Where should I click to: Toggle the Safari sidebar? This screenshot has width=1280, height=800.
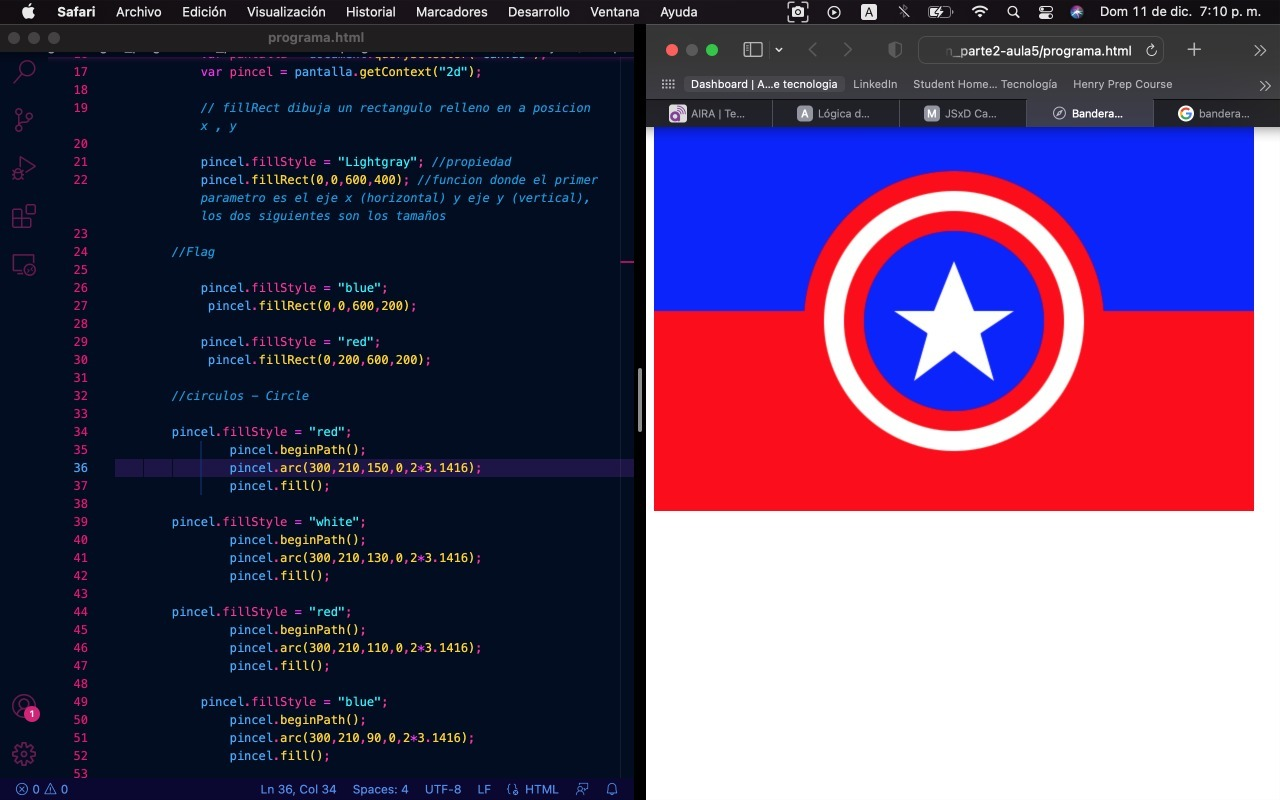pos(753,50)
